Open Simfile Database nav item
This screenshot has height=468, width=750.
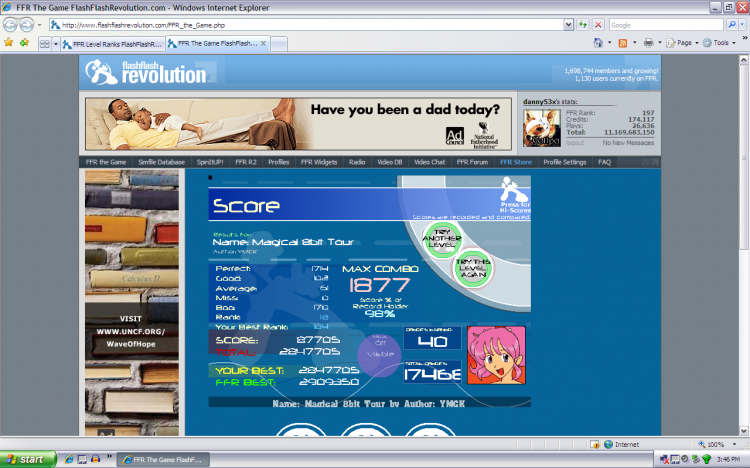(162, 162)
